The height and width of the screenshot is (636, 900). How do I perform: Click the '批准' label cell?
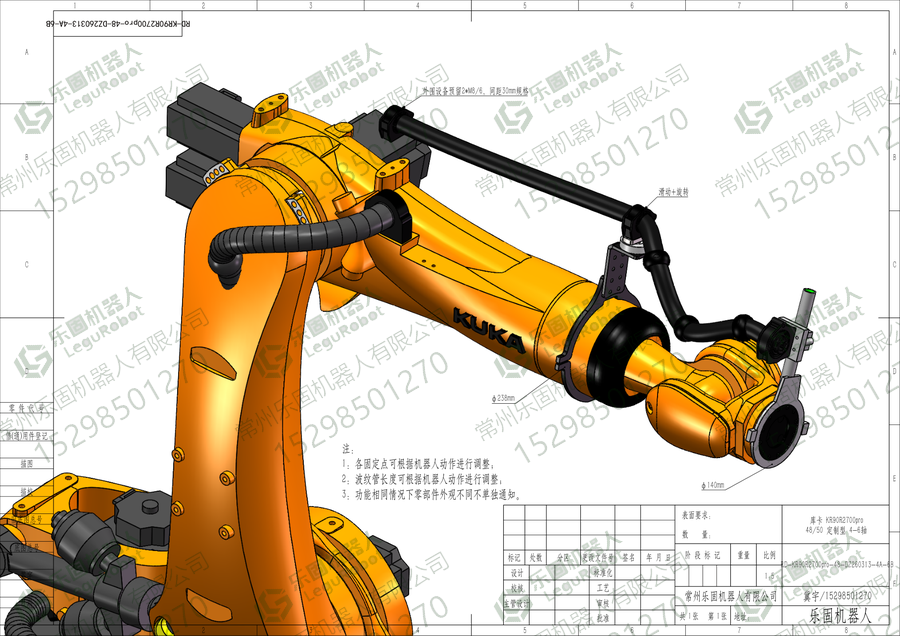(x=603, y=619)
